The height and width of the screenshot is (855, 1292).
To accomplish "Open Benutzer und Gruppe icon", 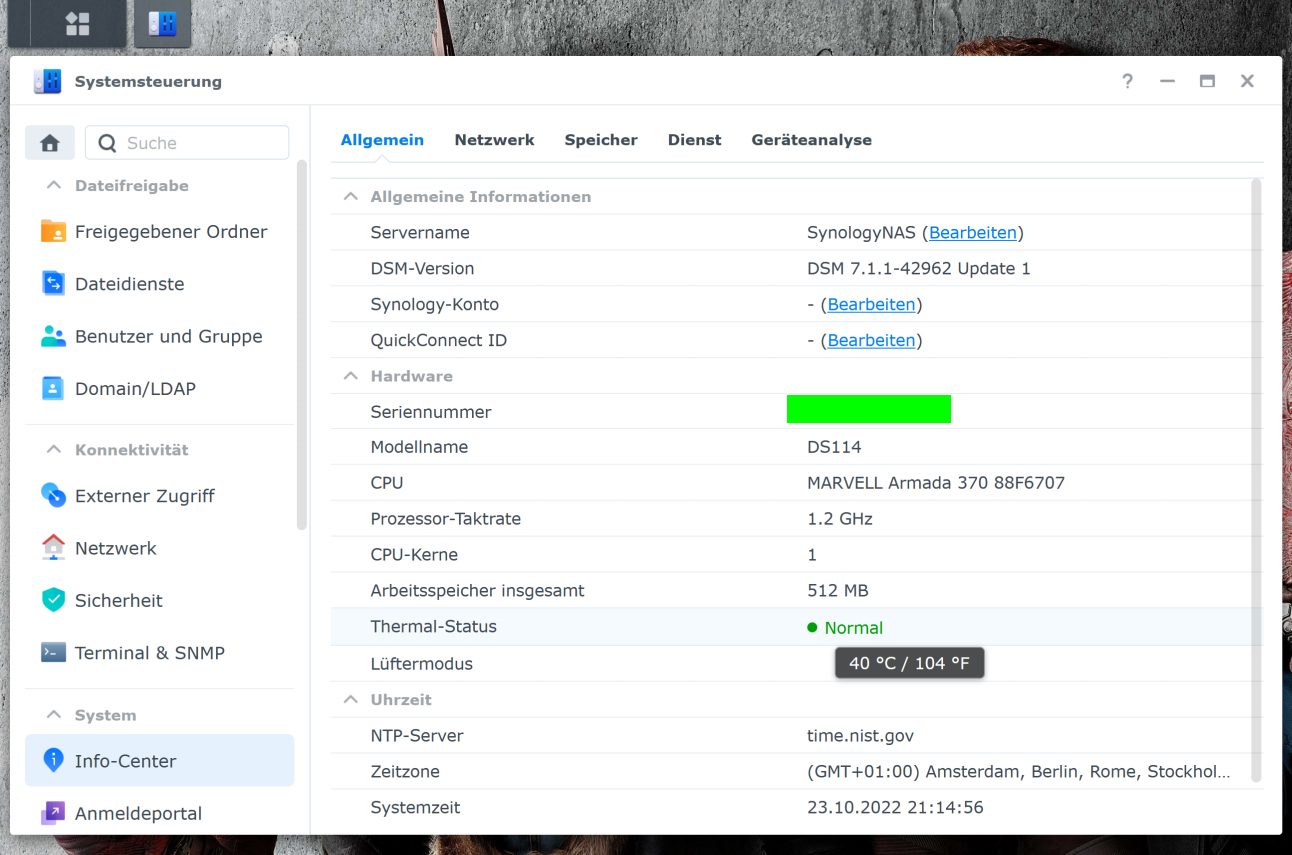I will (x=53, y=336).
